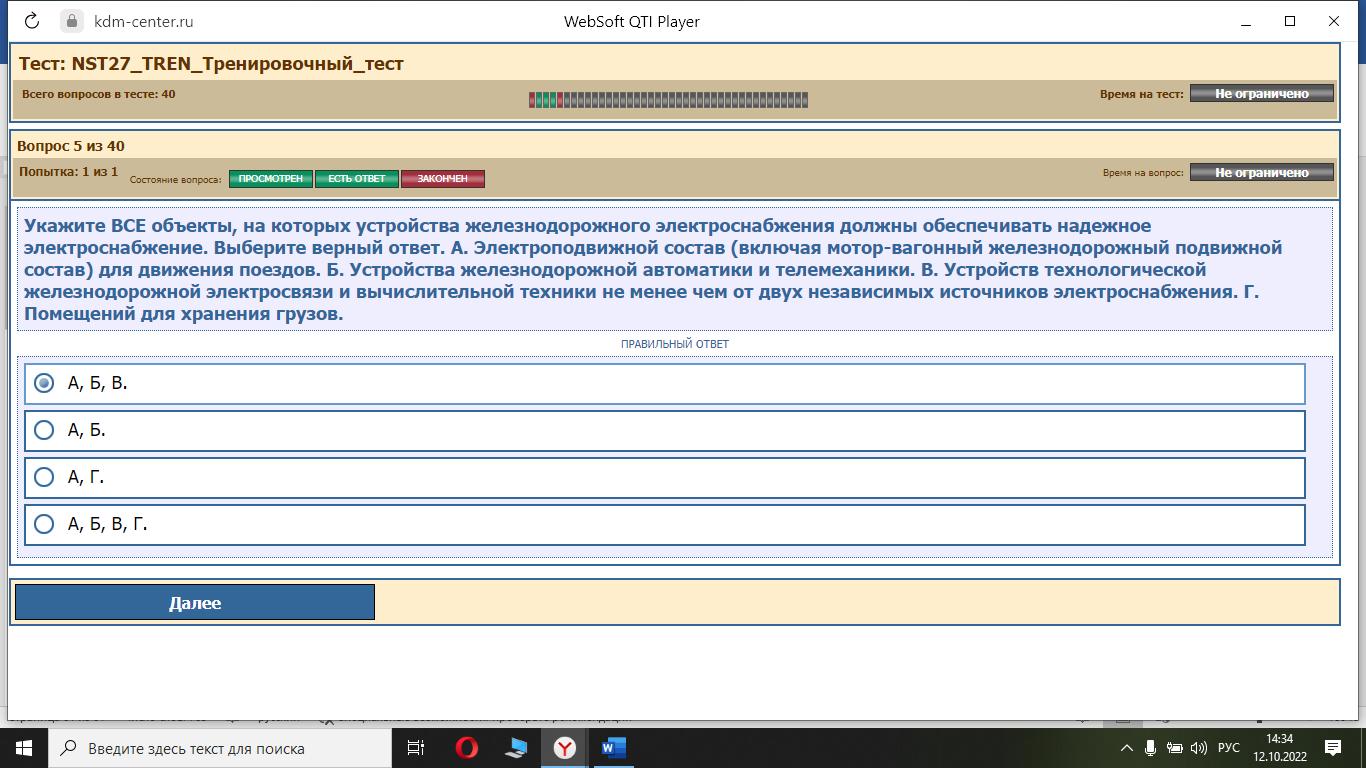Viewport: 1366px width, 768px height.
Task: Click the test title NST27_TREN_Тренировочный_тест
Action: 211,64
